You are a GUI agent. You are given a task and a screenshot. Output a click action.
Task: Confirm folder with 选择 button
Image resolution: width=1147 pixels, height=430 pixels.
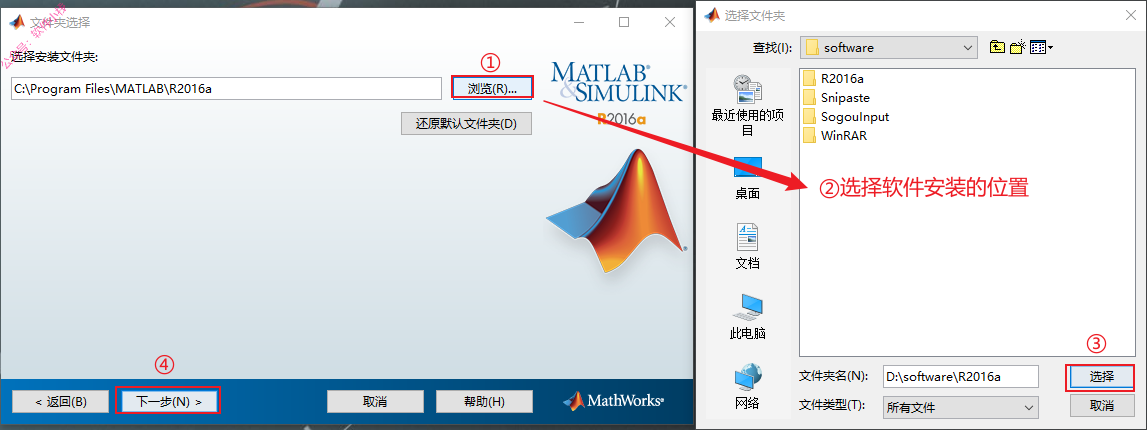pos(1102,377)
